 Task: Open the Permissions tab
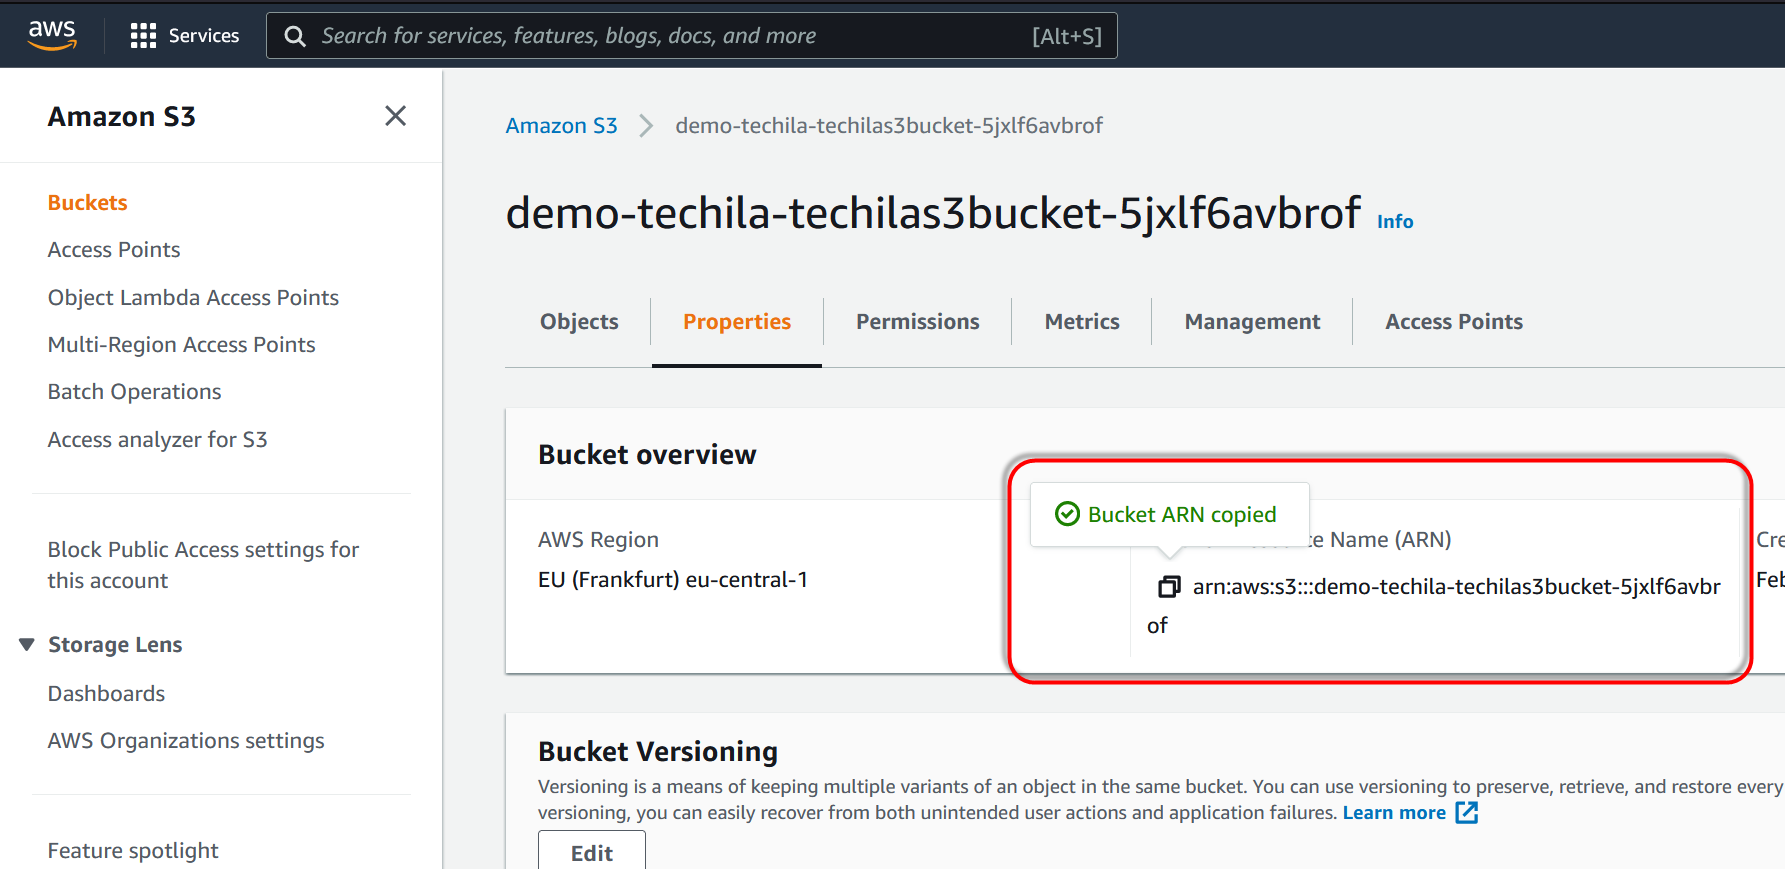tap(917, 322)
